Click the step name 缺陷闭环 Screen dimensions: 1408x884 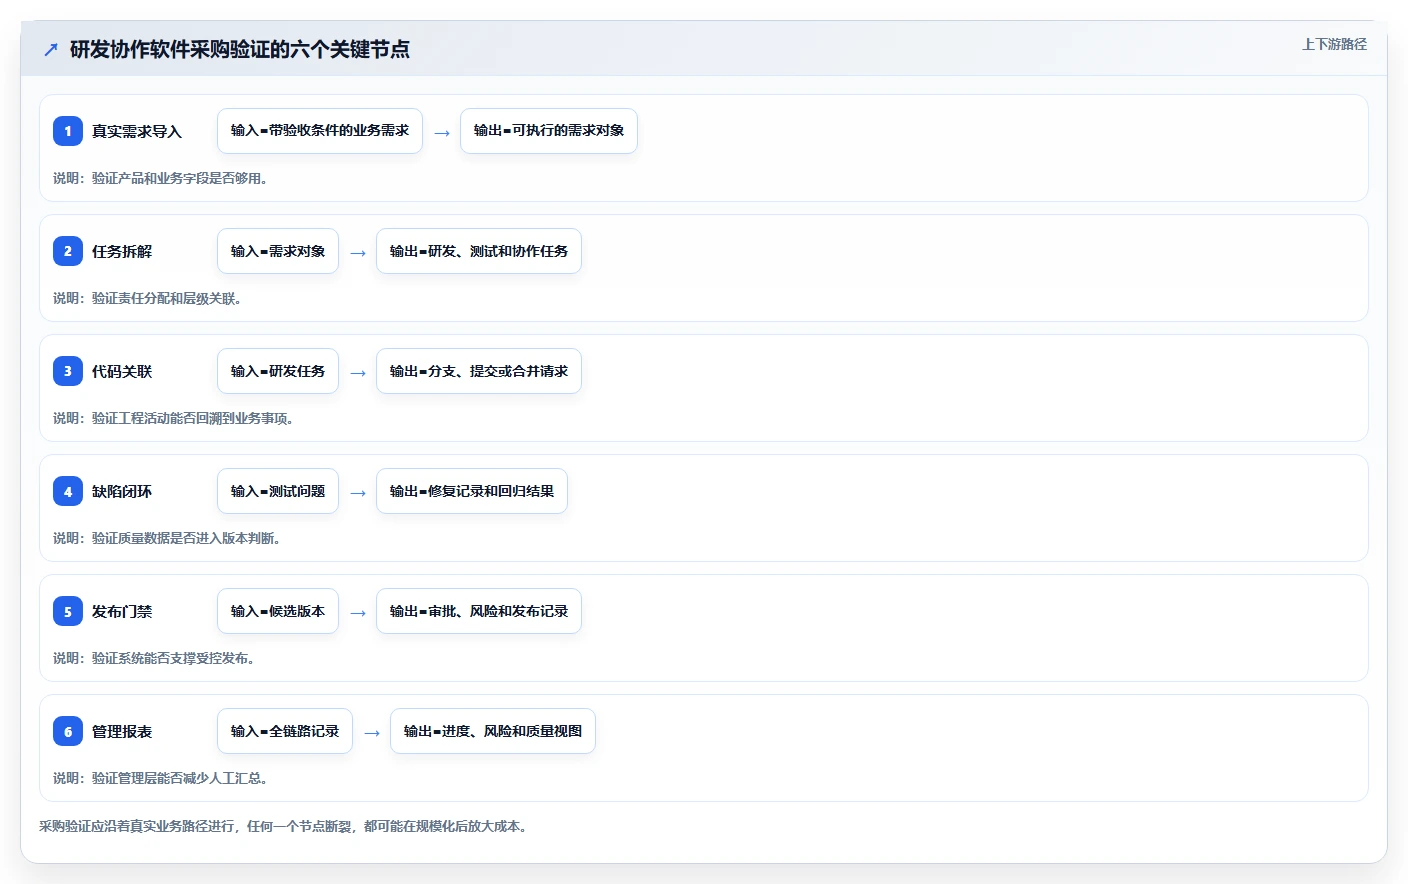pyautogui.click(x=122, y=492)
